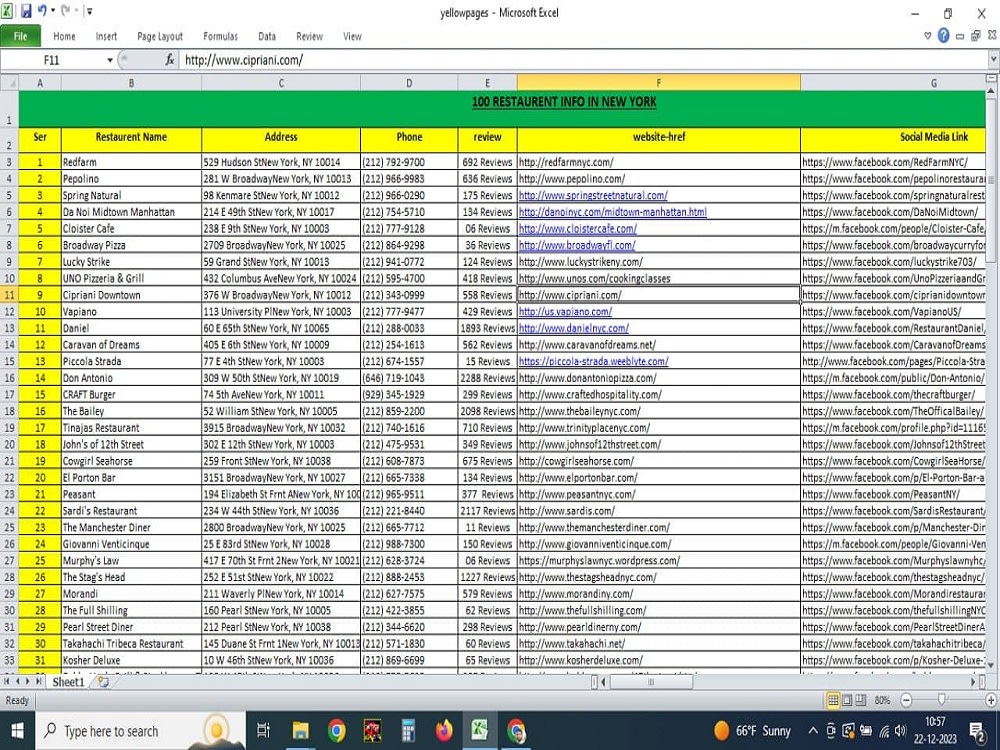Screen dimensions: 1000x750
Task: Open the broadwayfl.com hyperlink
Action: pyautogui.click(x=577, y=245)
